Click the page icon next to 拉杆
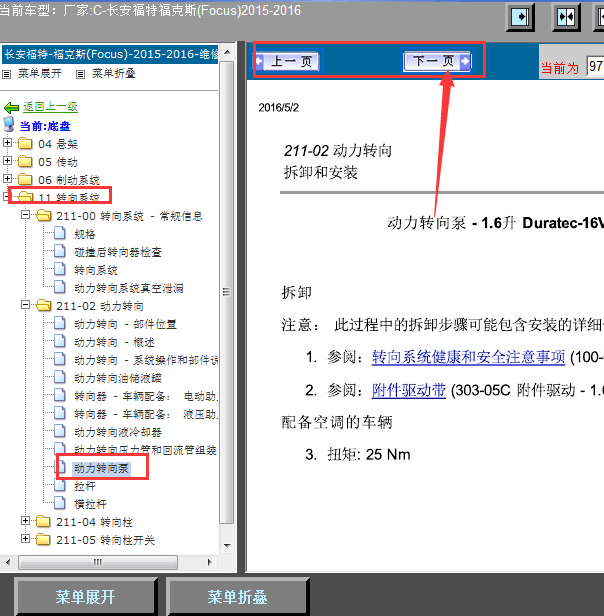This screenshot has height=616, width=604. [61, 486]
